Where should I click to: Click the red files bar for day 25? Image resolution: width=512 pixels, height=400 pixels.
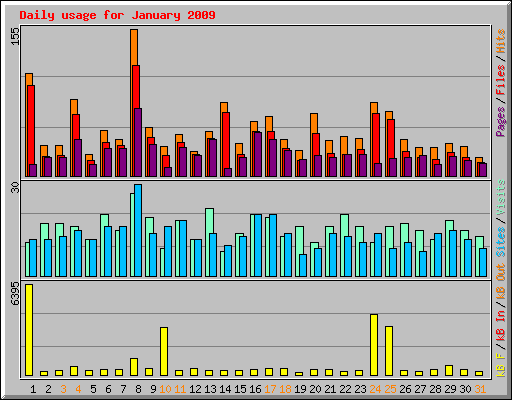coord(391,139)
